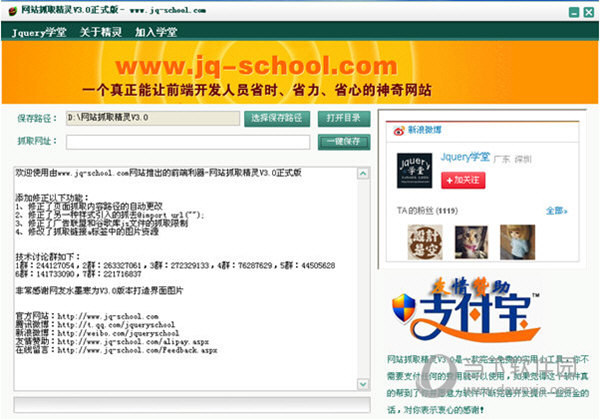Click the progress bar at bottom
This screenshot has height=419, width=600.
tap(192, 405)
